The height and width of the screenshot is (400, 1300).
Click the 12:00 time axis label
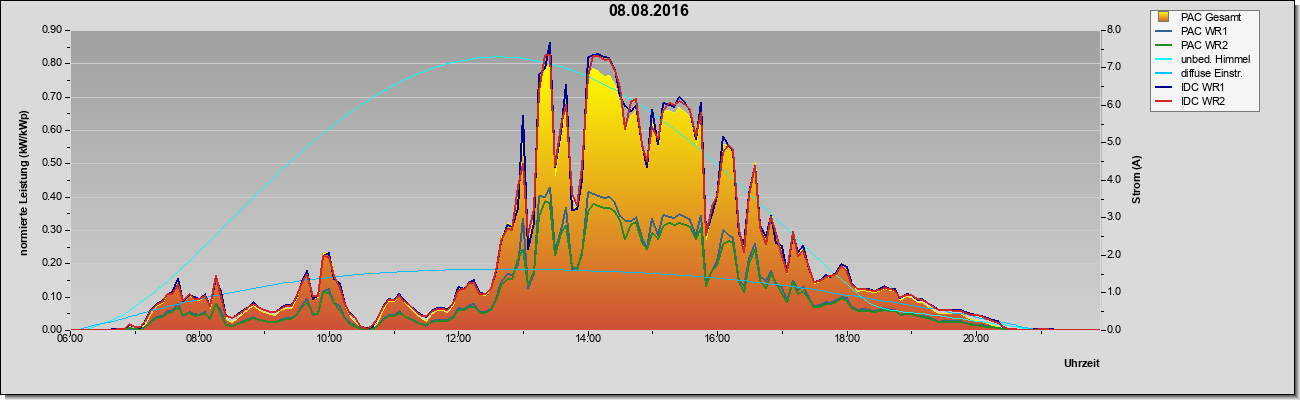457,340
